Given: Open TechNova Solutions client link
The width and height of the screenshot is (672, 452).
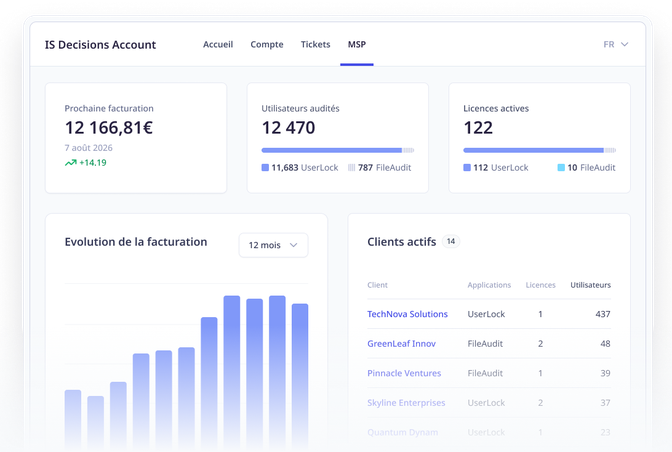Looking at the screenshot, I should coord(407,314).
